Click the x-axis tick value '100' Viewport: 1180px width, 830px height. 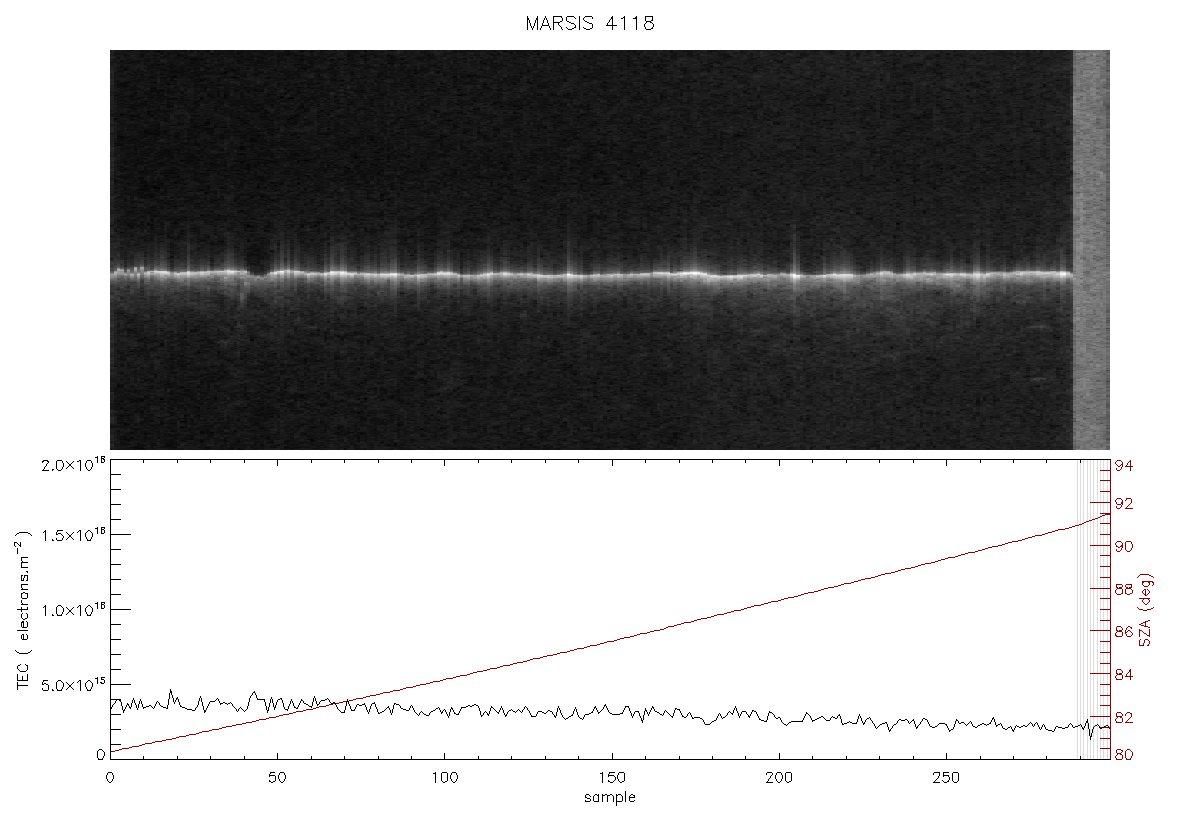point(444,778)
